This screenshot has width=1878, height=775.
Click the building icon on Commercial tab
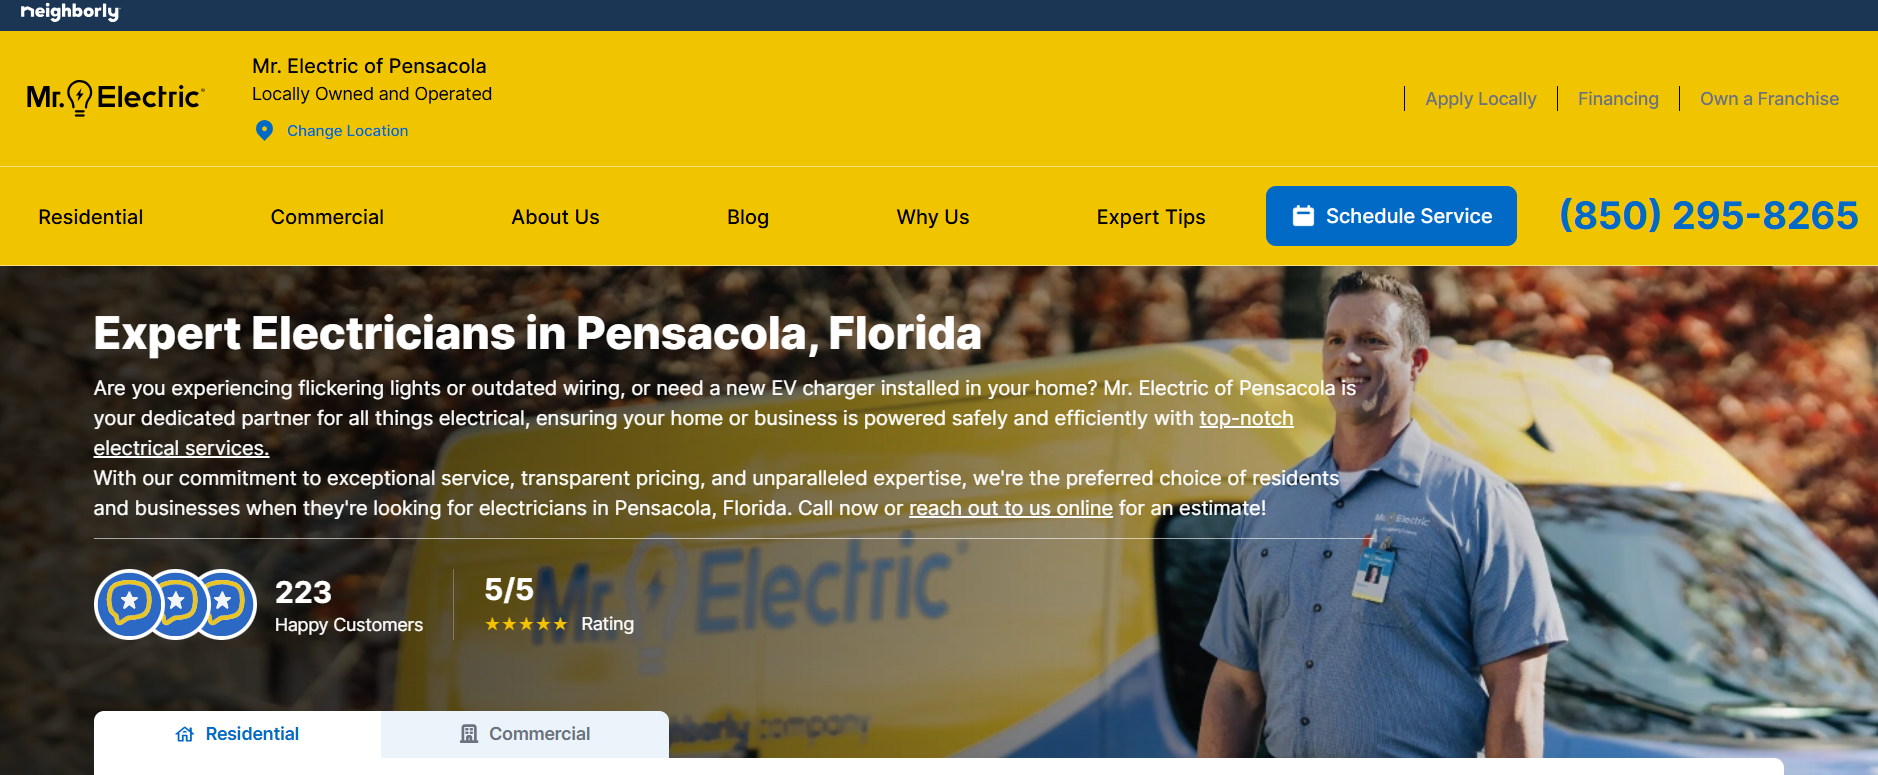pos(469,735)
